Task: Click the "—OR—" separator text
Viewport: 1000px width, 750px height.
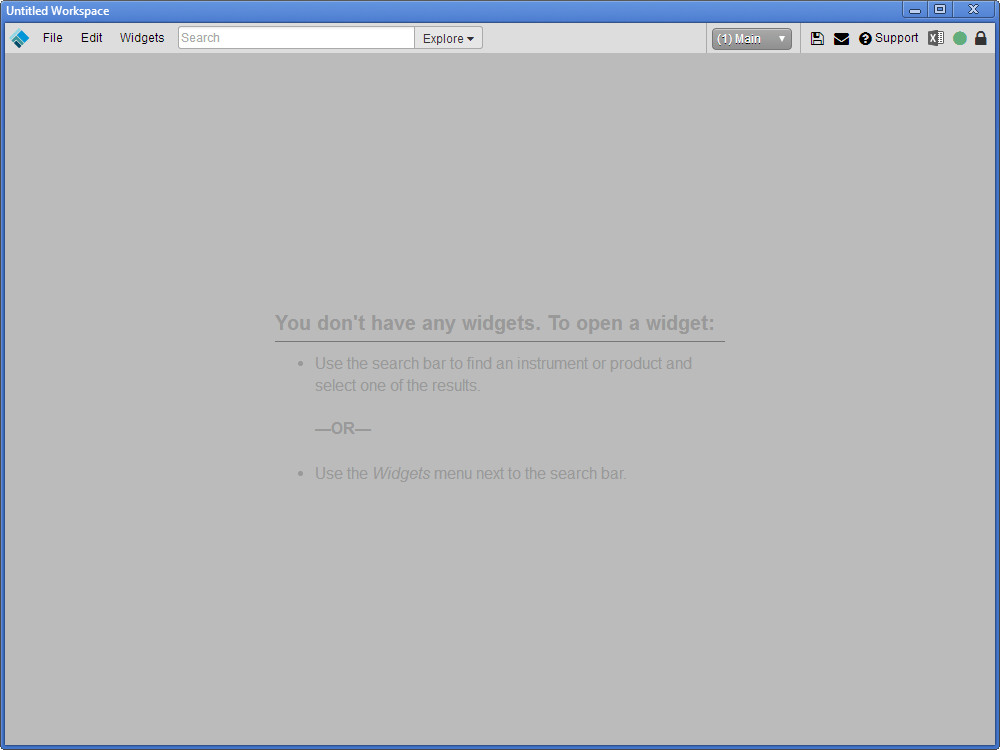Action: (343, 429)
